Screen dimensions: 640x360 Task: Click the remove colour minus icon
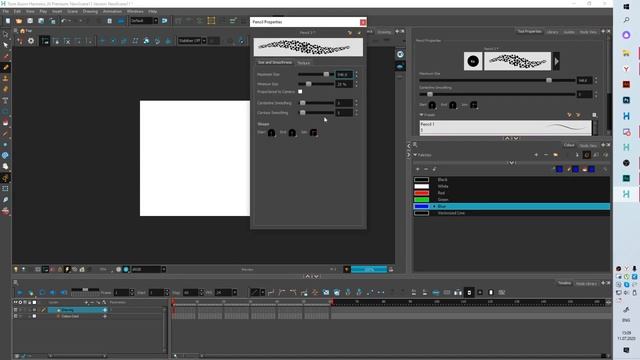[x=426, y=169]
